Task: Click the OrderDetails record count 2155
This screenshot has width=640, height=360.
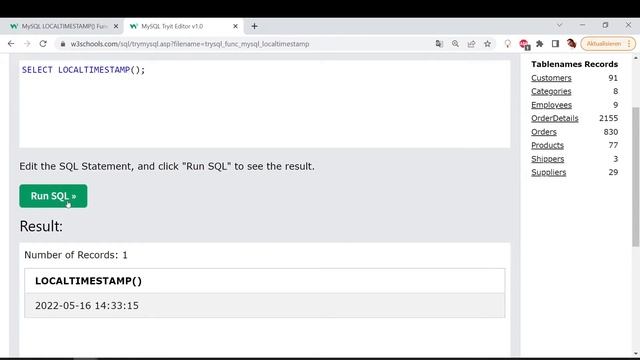Action: pyautogui.click(x=608, y=118)
